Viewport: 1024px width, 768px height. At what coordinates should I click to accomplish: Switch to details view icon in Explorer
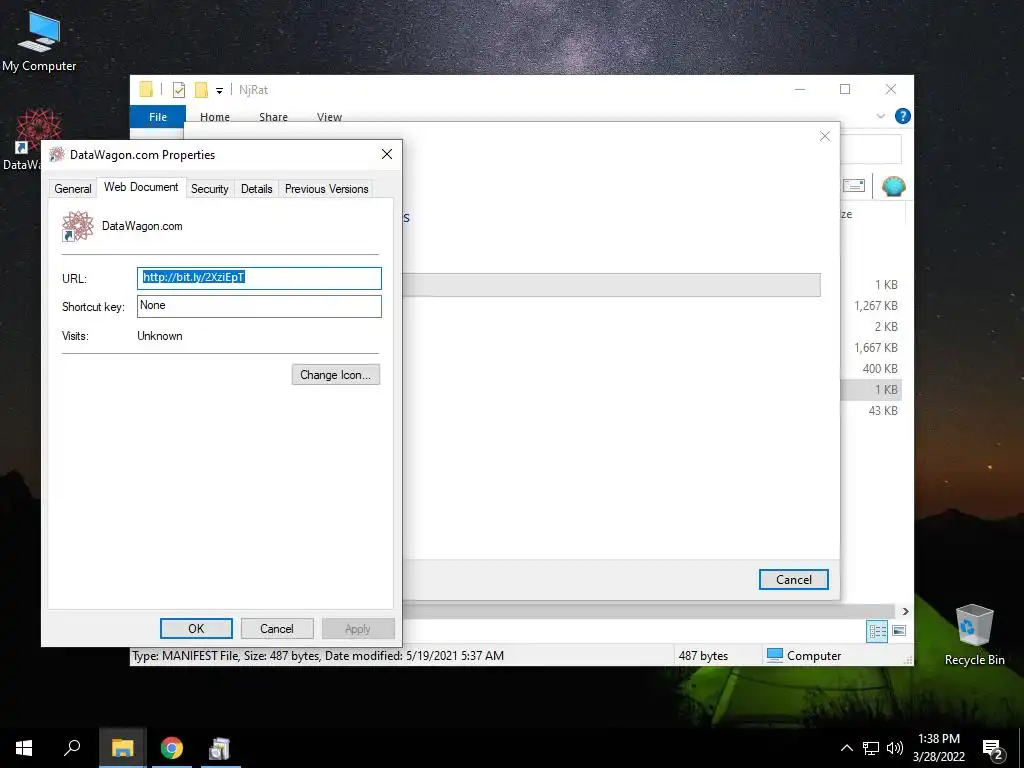click(x=877, y=631)
